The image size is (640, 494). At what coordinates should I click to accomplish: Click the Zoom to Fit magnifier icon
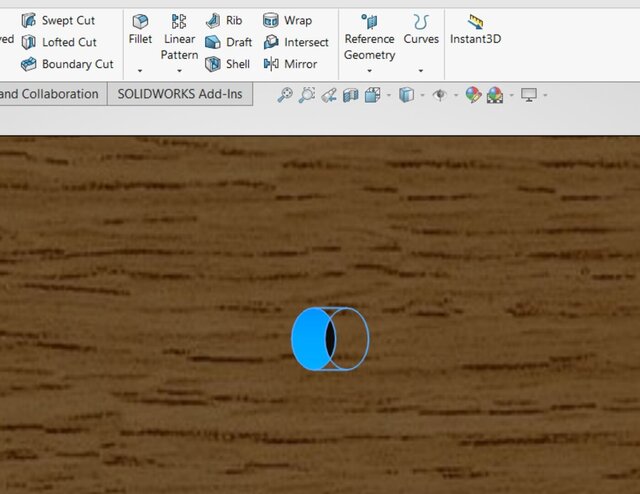click(285, 95)
